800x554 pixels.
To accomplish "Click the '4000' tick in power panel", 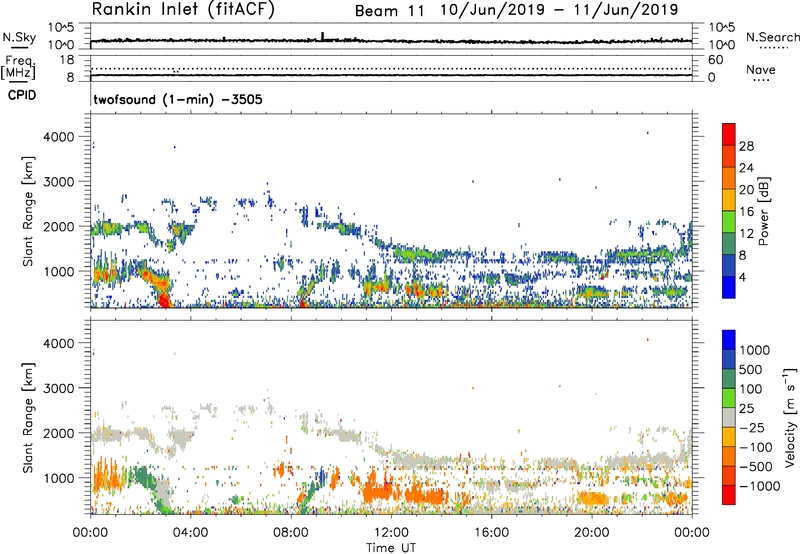I will tap(58, 137).
